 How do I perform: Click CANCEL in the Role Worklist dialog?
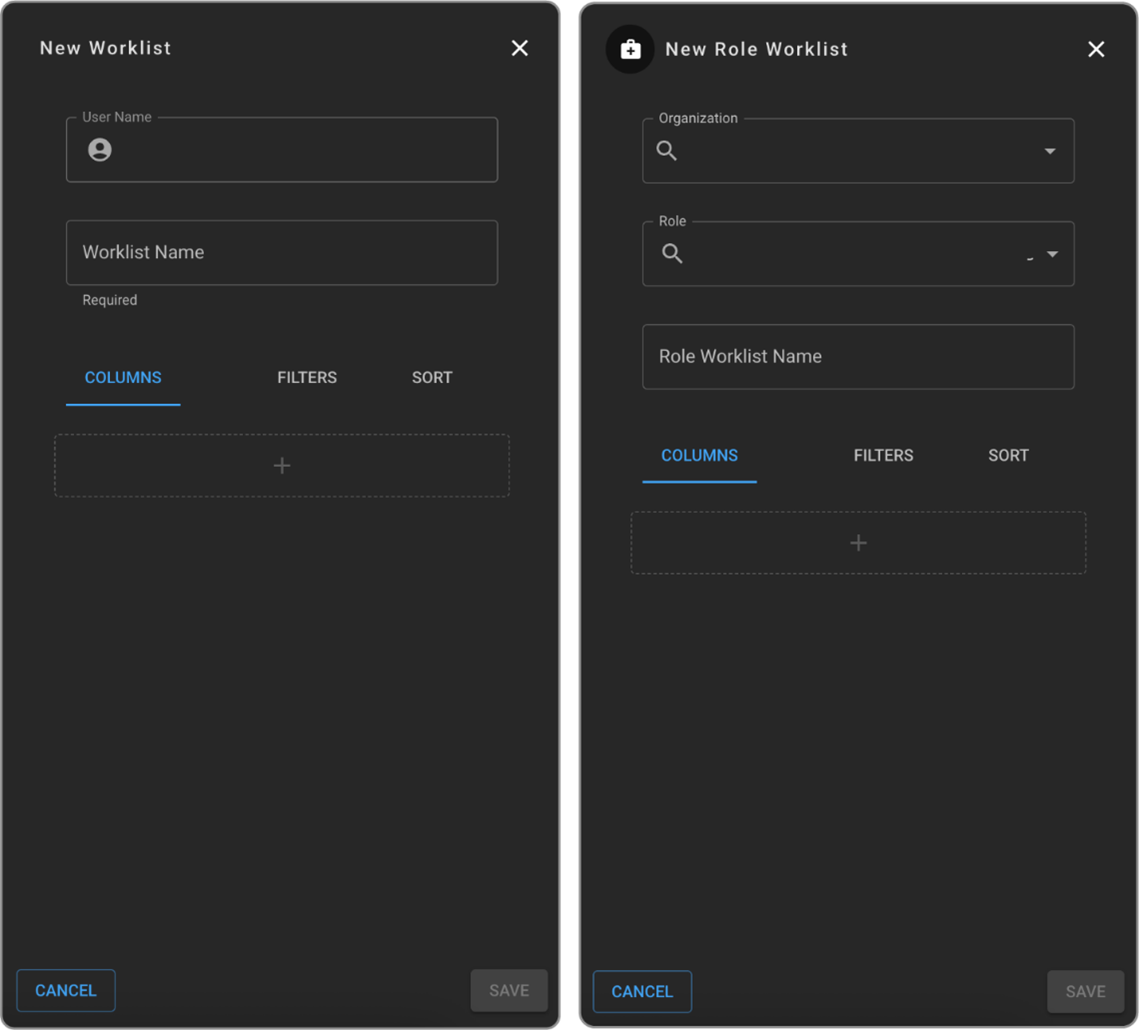pyautogui.click(x=642, y=991)
